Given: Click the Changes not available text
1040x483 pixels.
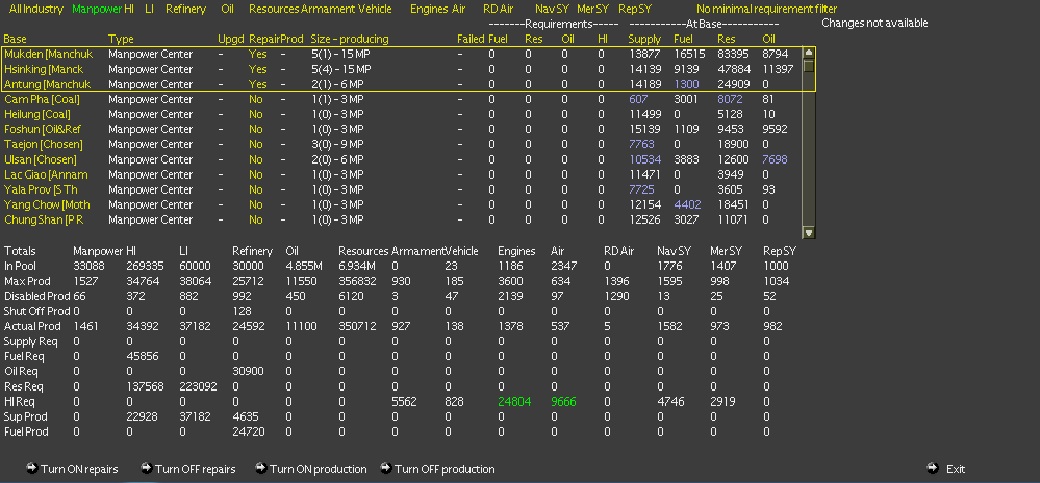Looking at the screenshot, I should (874, 23).
